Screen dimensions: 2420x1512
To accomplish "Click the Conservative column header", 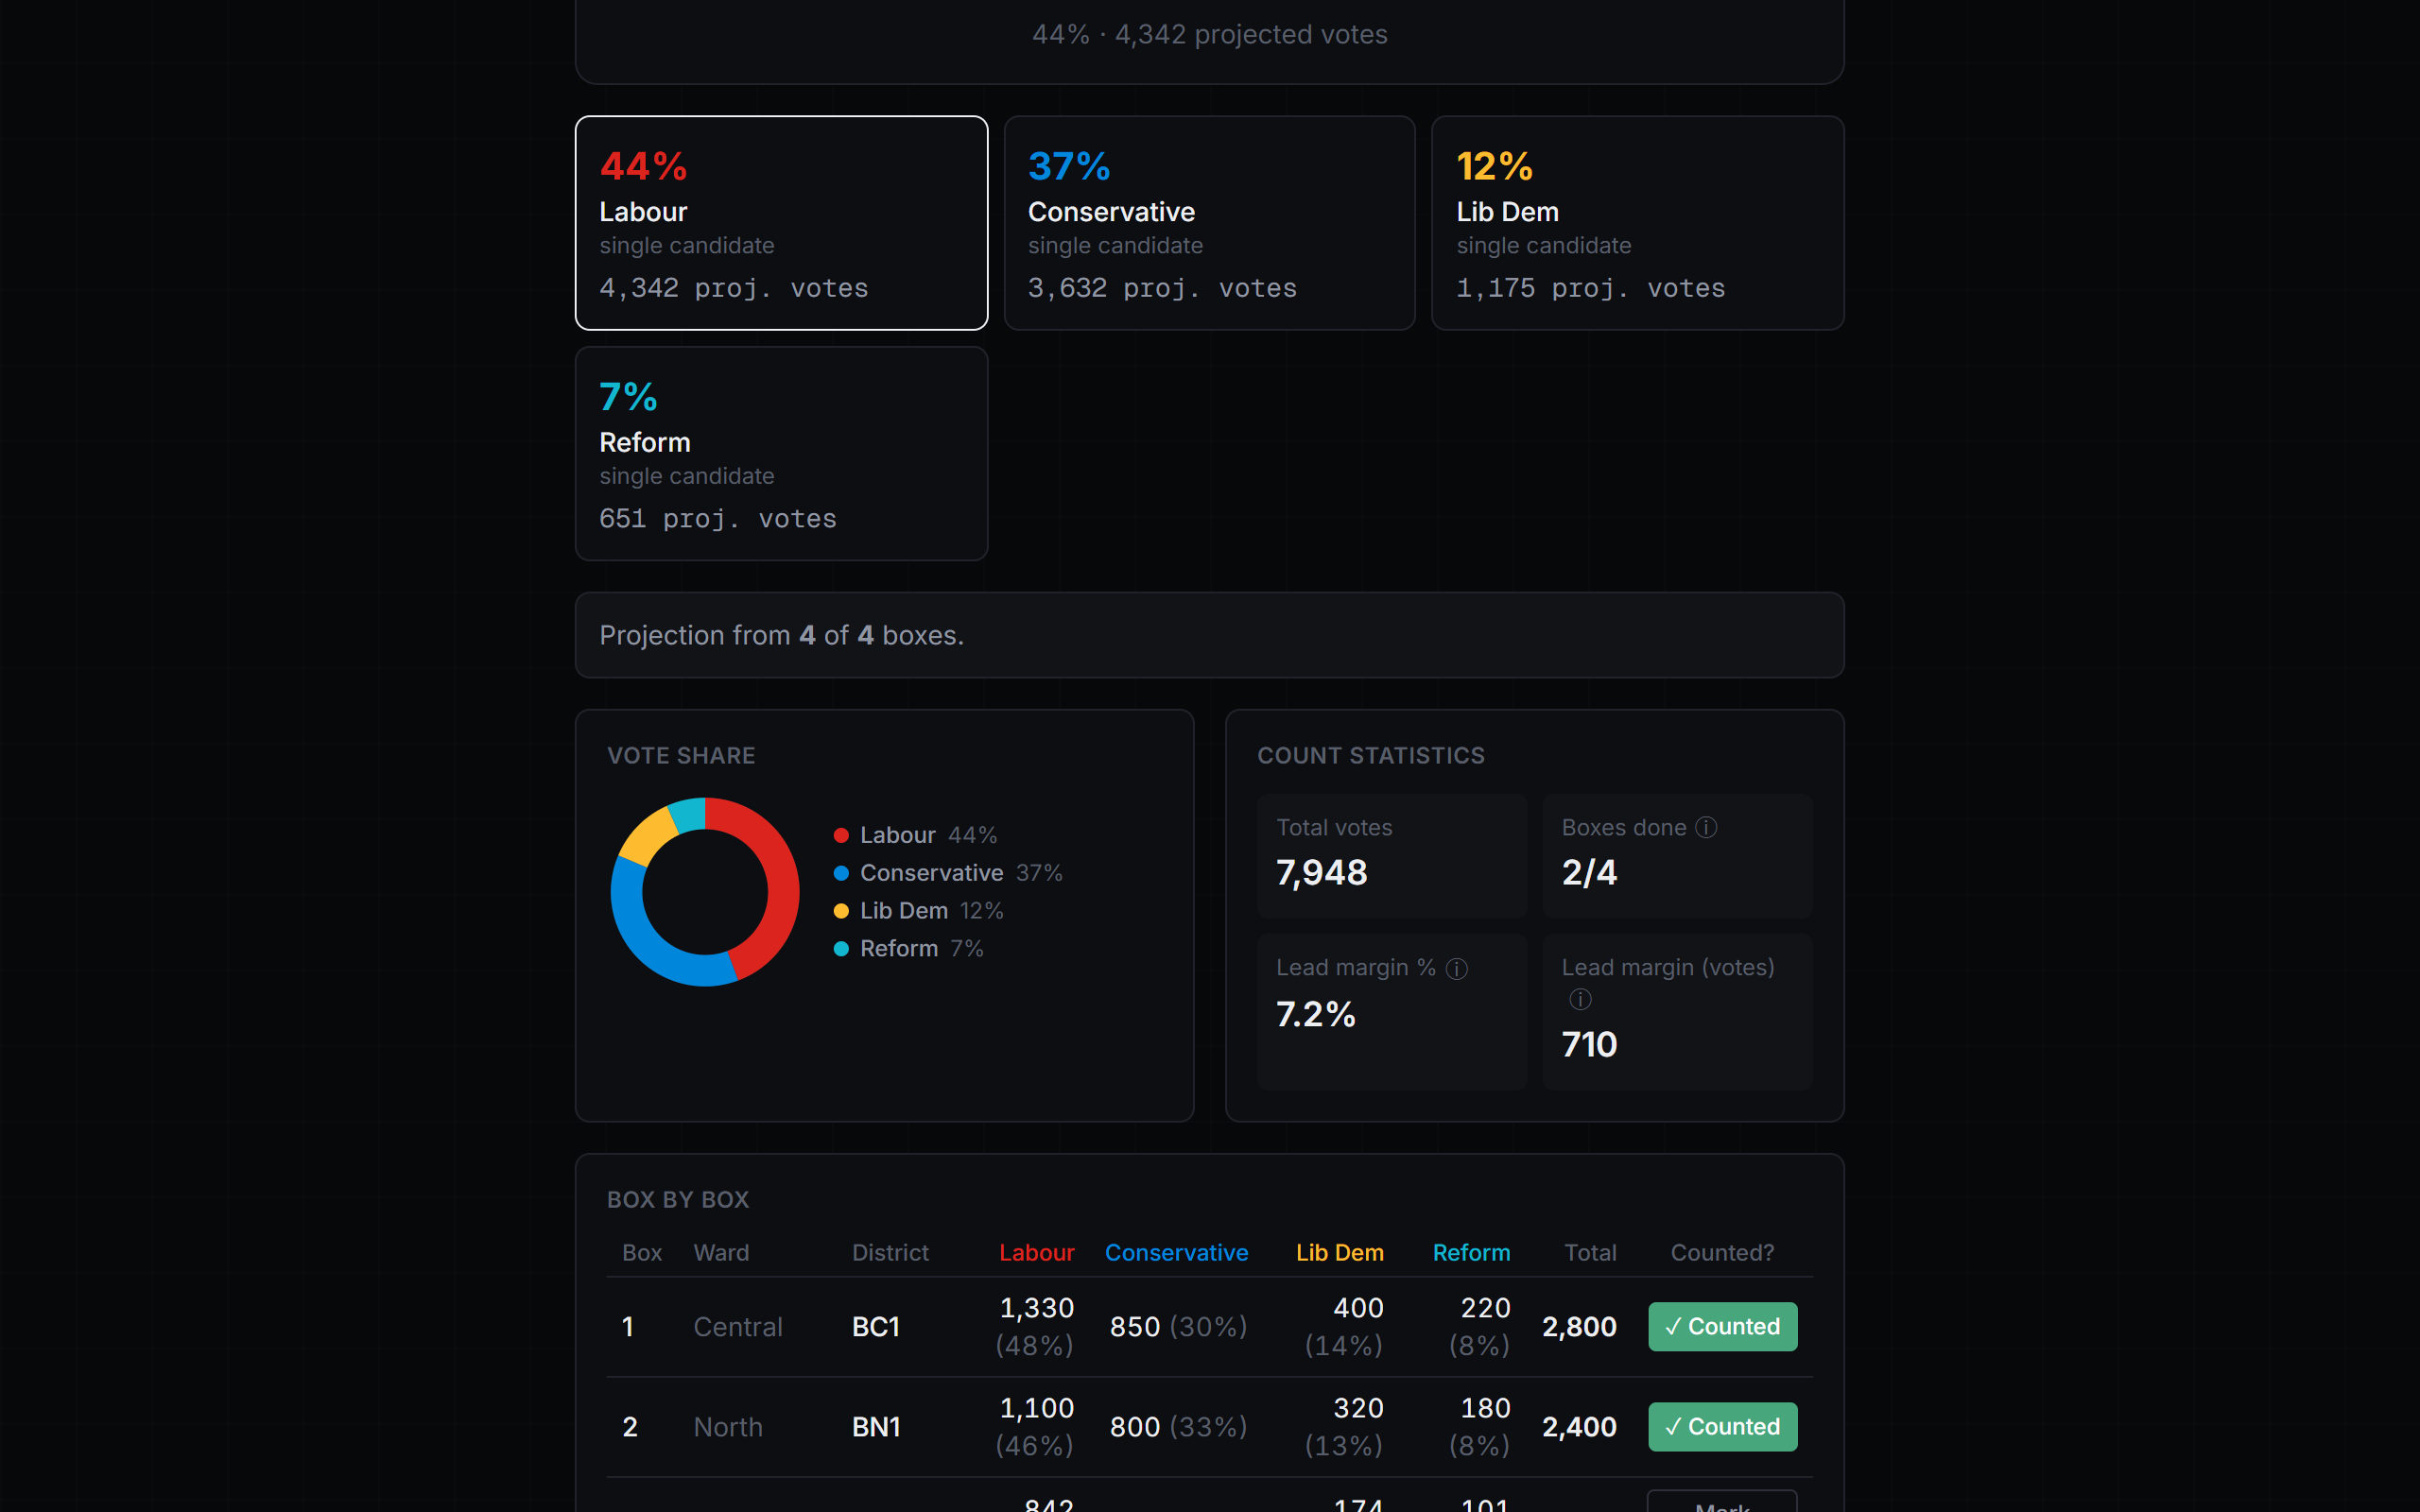I will point(1176,1252).
